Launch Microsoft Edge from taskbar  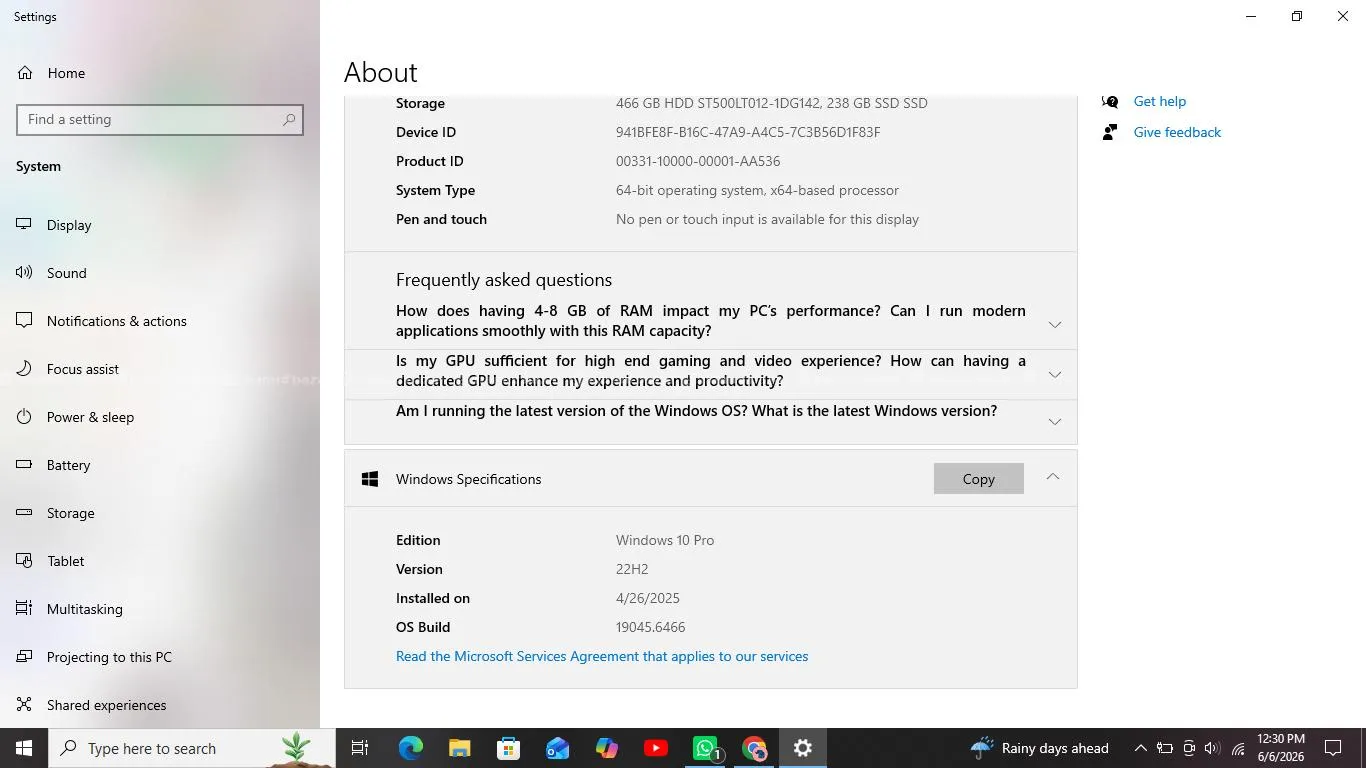tap(411, 748)
